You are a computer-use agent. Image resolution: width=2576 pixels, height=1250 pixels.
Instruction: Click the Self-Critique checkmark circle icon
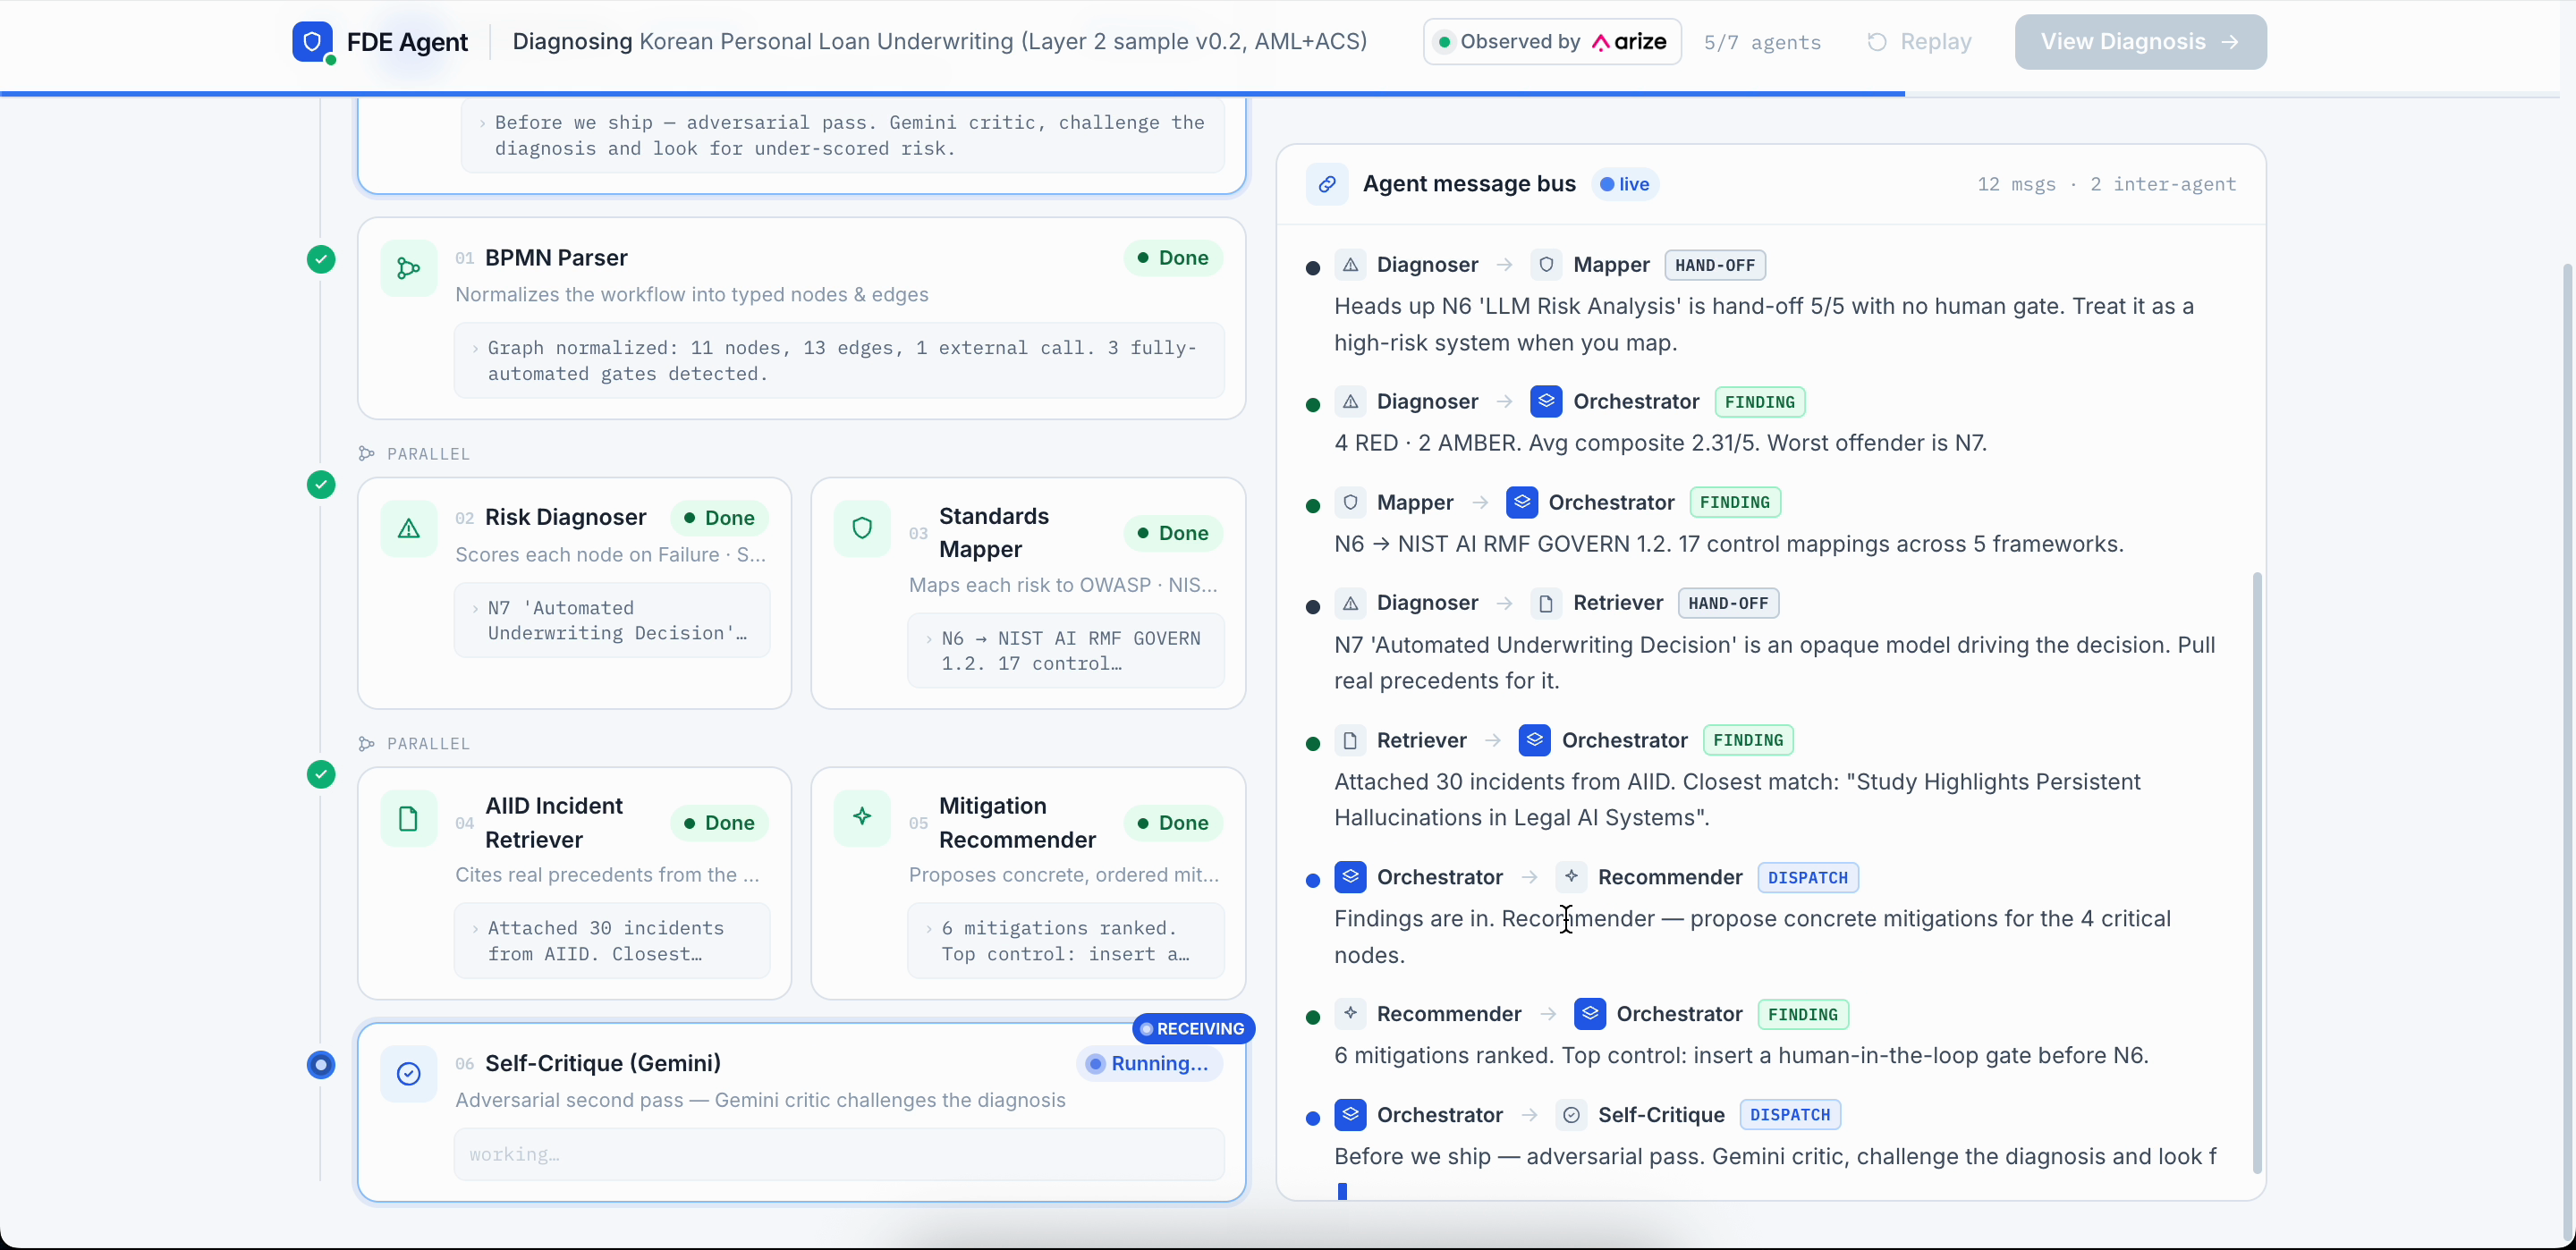coord(408,1074)
